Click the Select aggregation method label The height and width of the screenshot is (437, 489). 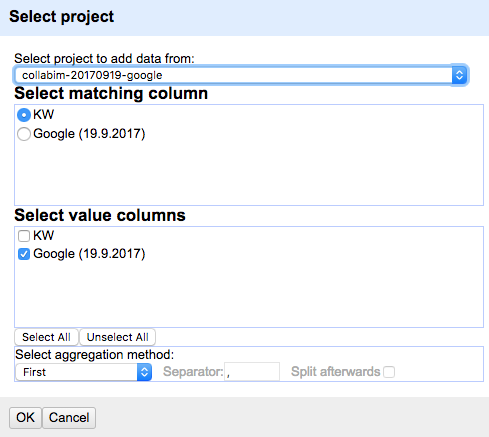click(95, 355)
